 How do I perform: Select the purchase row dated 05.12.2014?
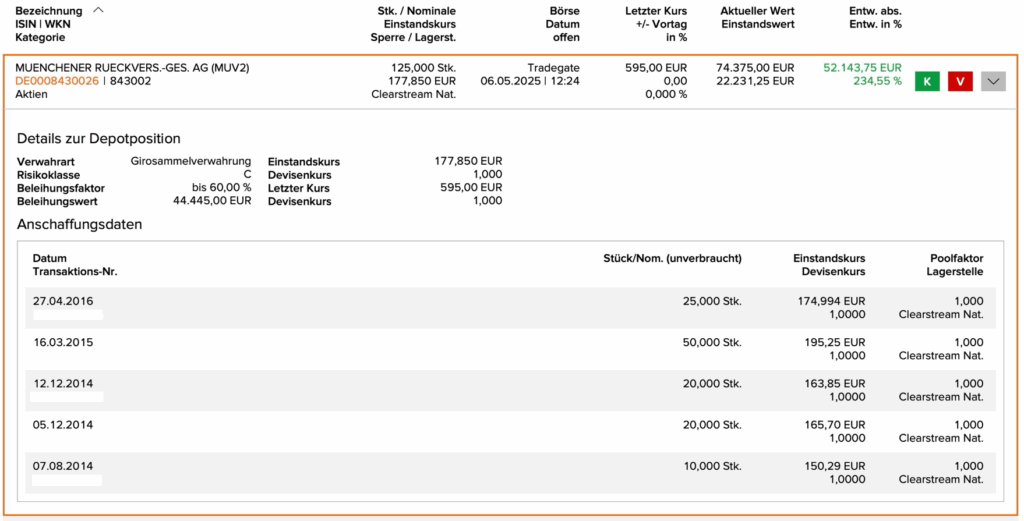511,432
